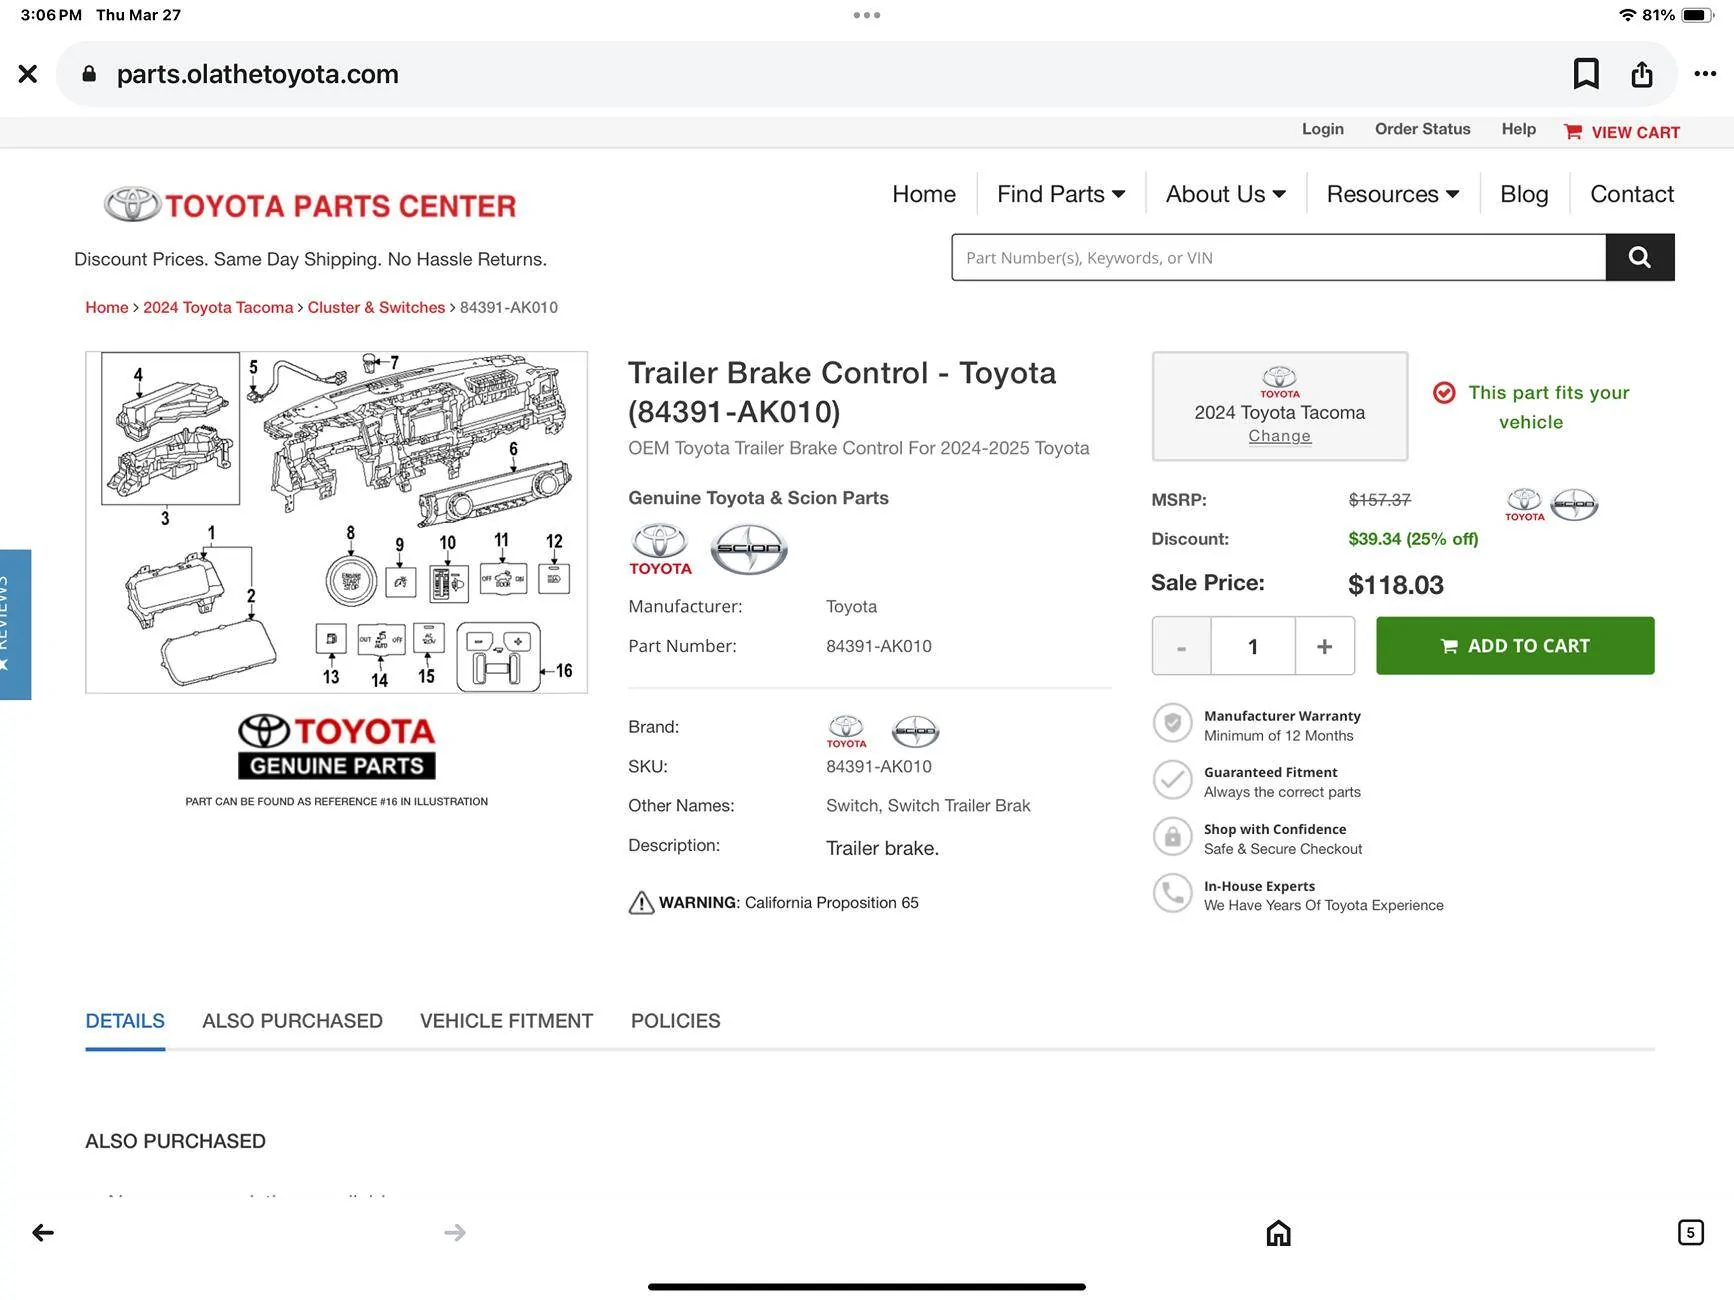Go forward with browser forward arrow
The image size is (1734, 1300).
pyautogui.click(x=455, y=1232)
